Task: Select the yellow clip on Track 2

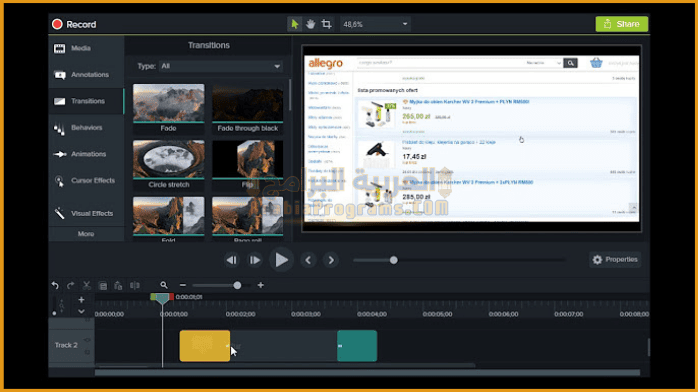Action: coord(205,346)
